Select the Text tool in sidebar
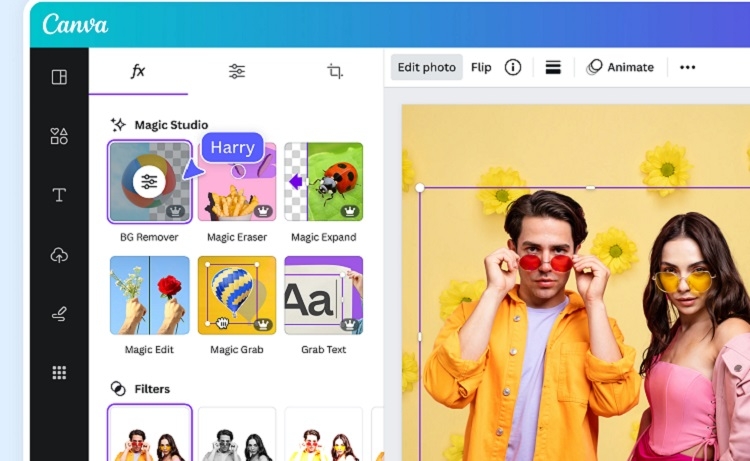750x461 pixels. point(59,195)
